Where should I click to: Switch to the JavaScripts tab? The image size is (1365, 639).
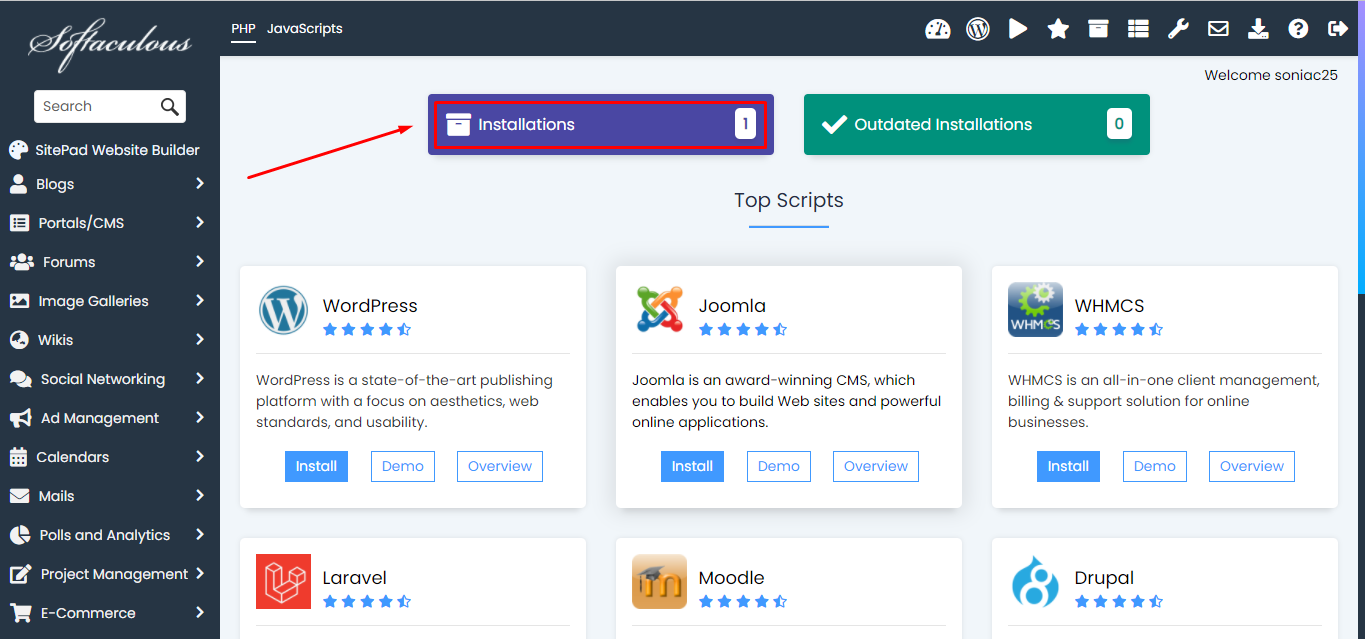tap(305, 29)
